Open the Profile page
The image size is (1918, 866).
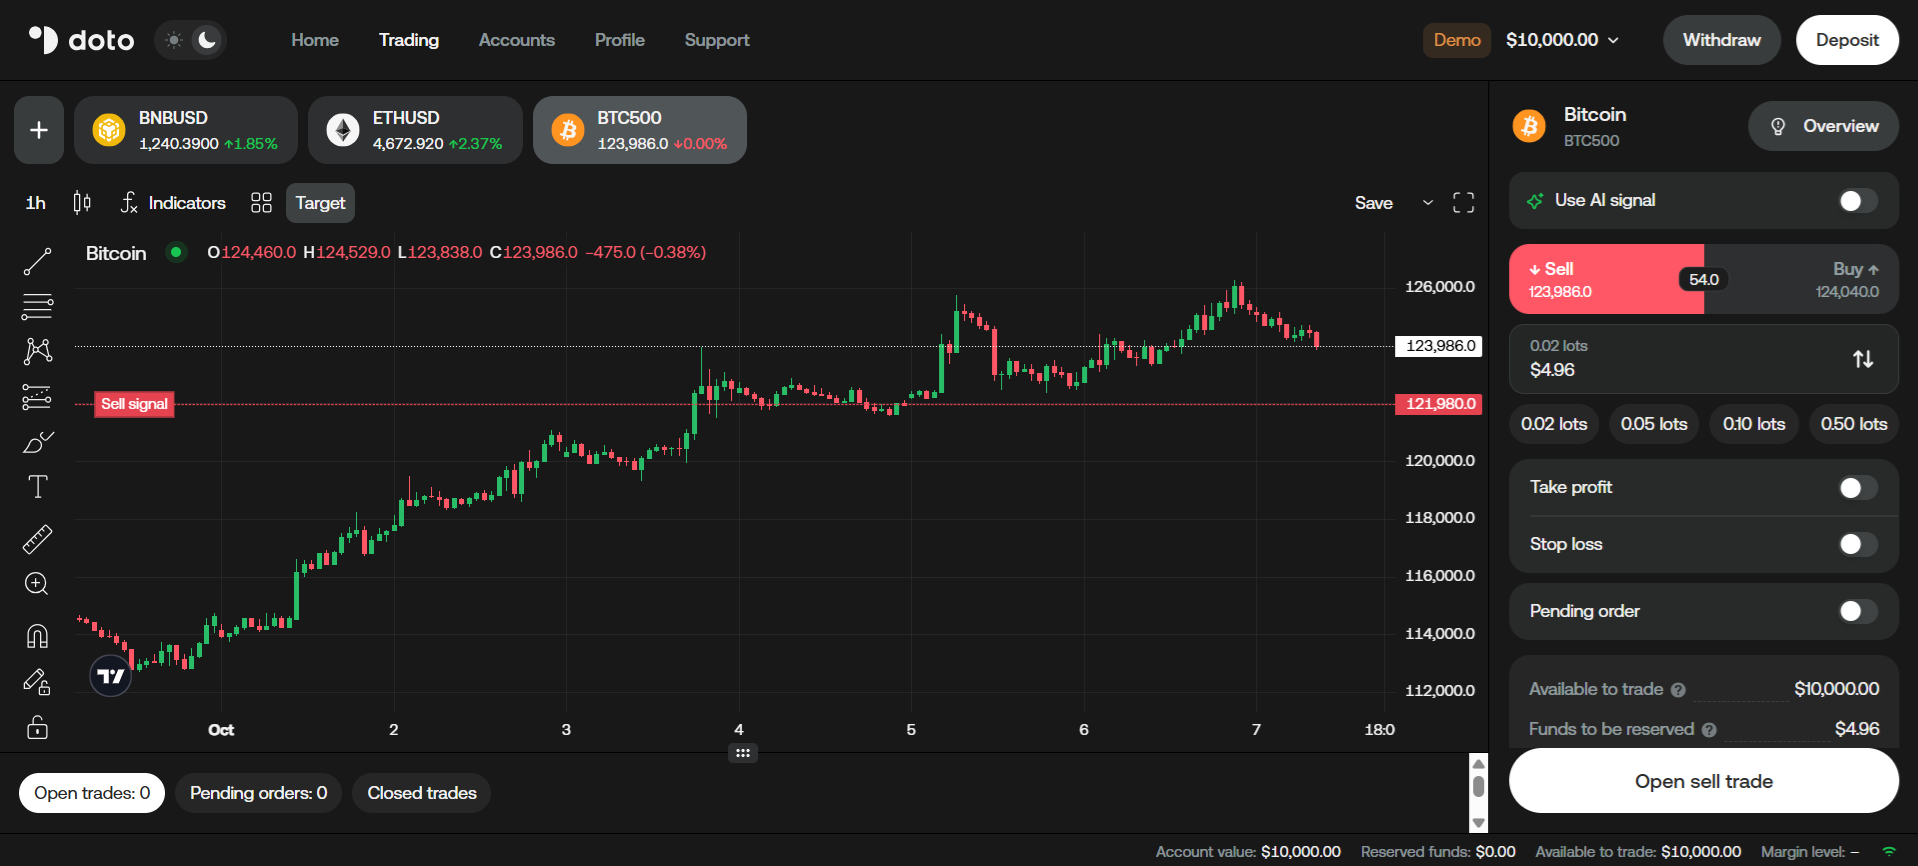point(620,40)
